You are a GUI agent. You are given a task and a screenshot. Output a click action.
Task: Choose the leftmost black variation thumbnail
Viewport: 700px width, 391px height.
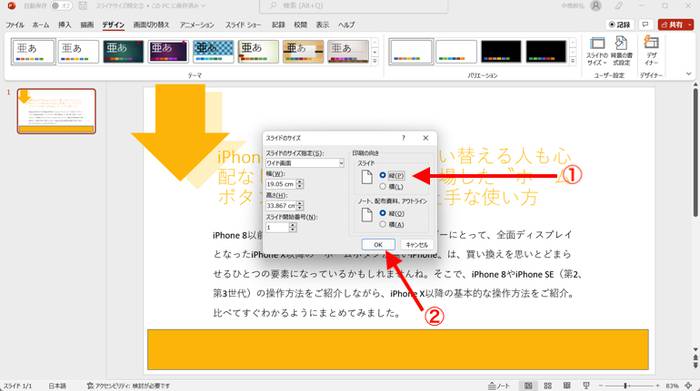(501, 51)
